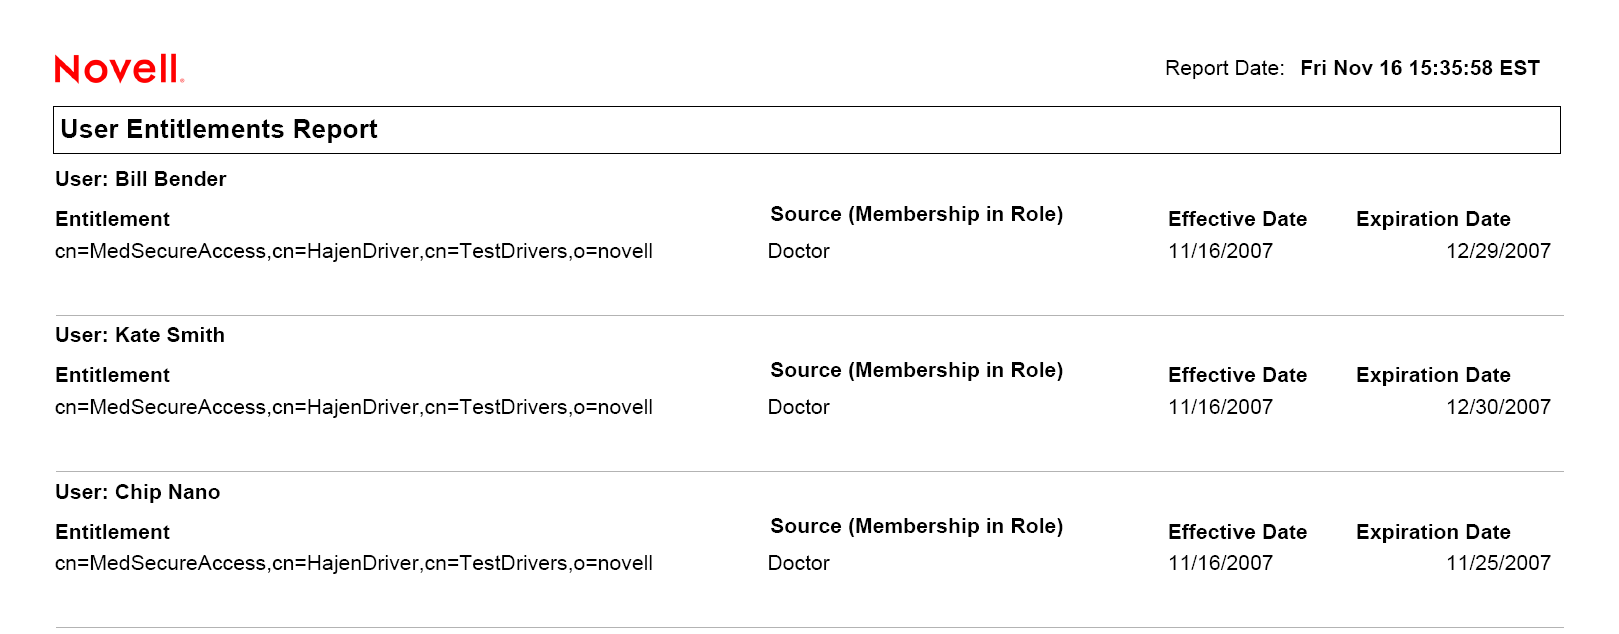Screen dimensions: 1619x634
Task: Click the Novell logo
Action: click(x=119, y=69)
